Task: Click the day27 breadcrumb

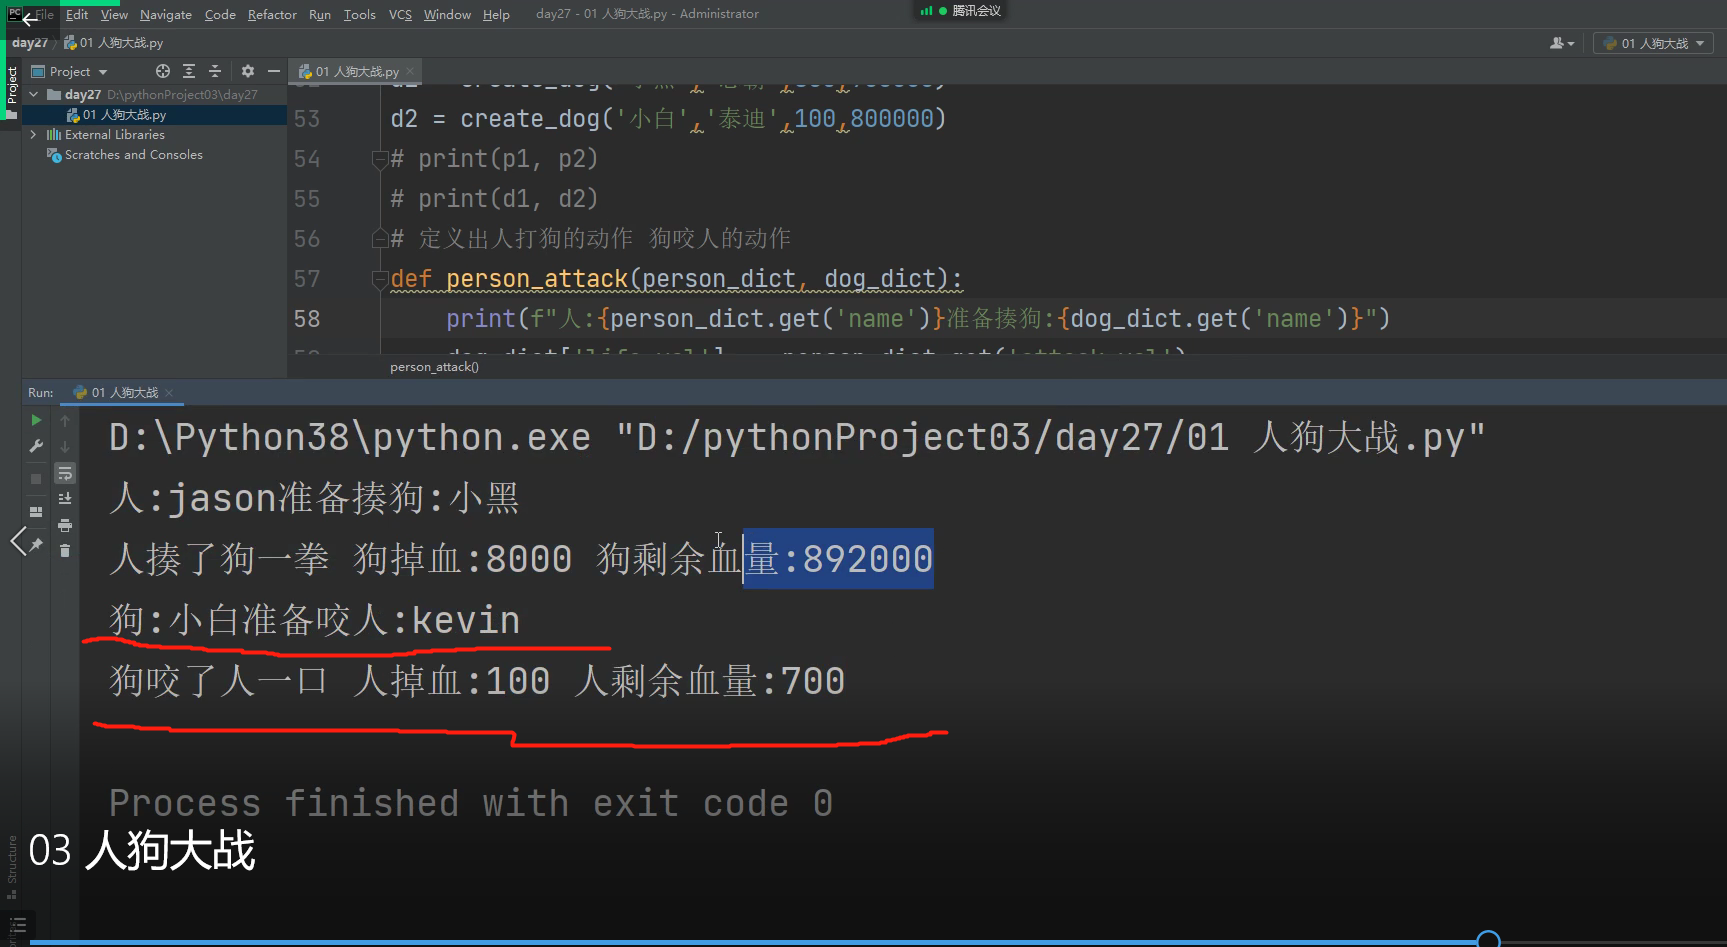Action: click(x=30, y=43)
